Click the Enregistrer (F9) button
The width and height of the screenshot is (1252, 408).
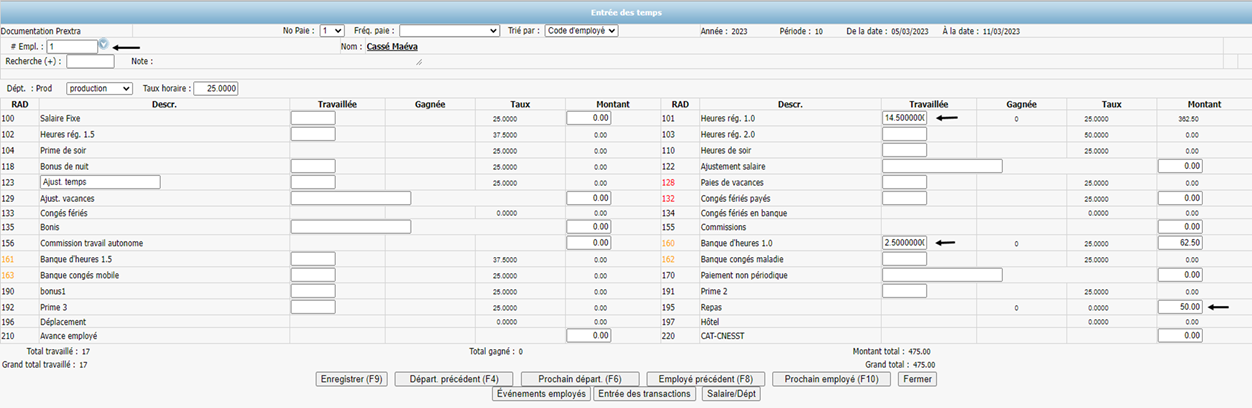coord(350,380)
